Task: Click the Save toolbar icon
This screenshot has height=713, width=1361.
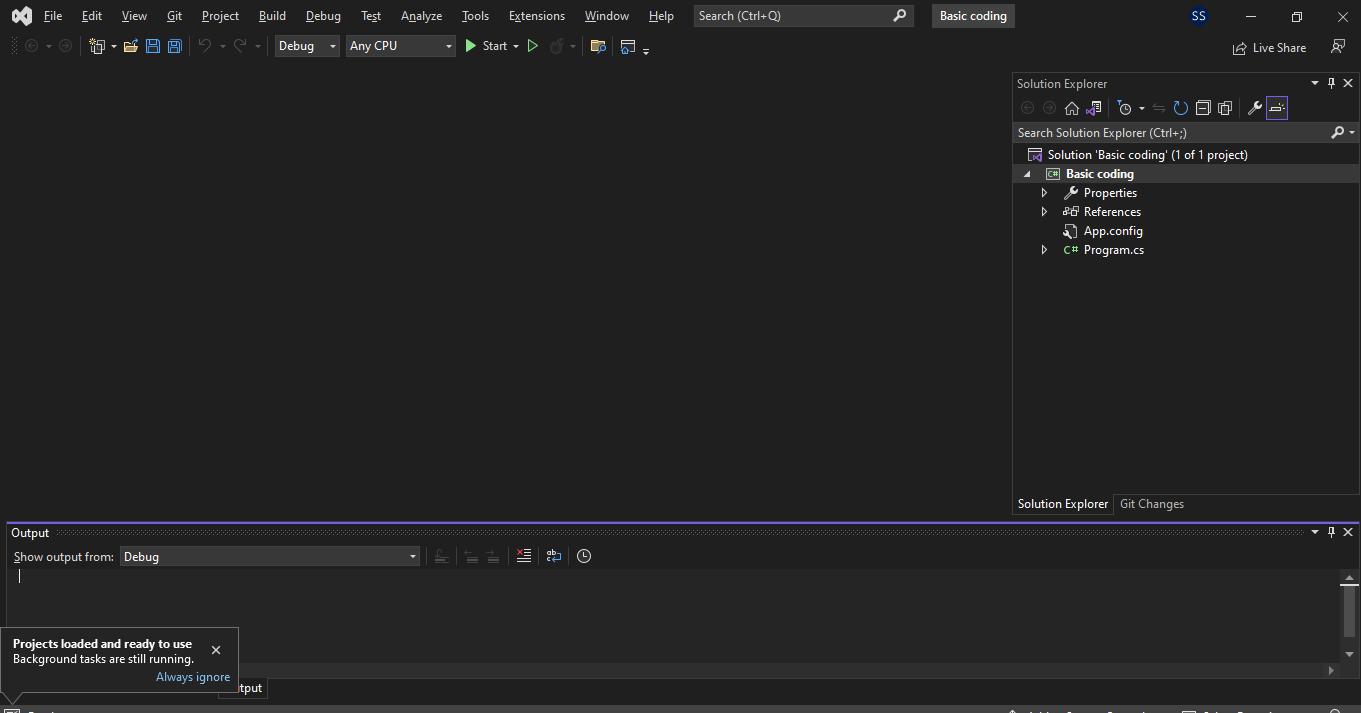Action: (x=152, y=46)
